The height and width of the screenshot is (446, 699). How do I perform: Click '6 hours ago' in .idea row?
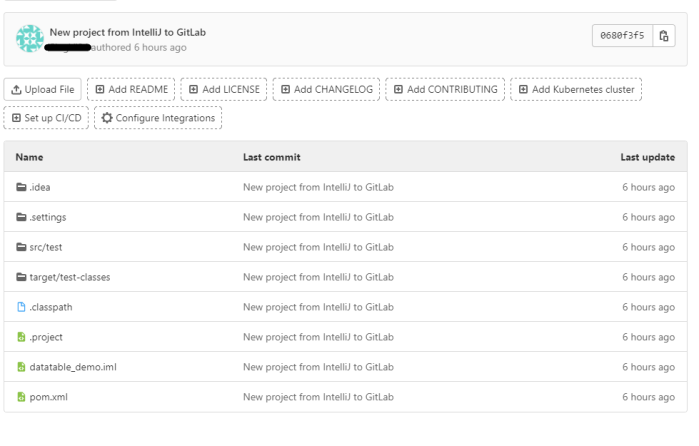tap(649, 187)
